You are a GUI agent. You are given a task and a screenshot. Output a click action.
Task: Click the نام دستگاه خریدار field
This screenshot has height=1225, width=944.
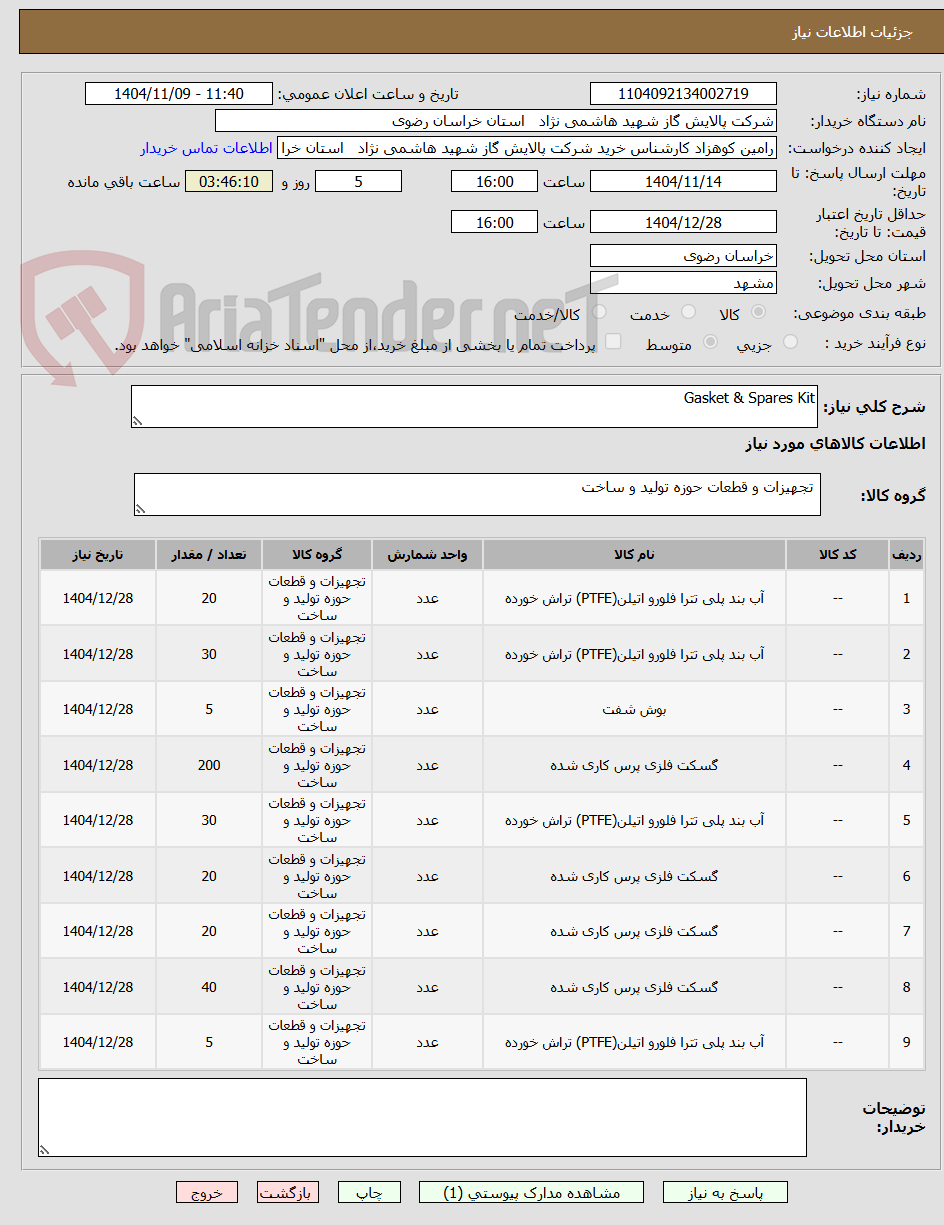coord(496,121)
